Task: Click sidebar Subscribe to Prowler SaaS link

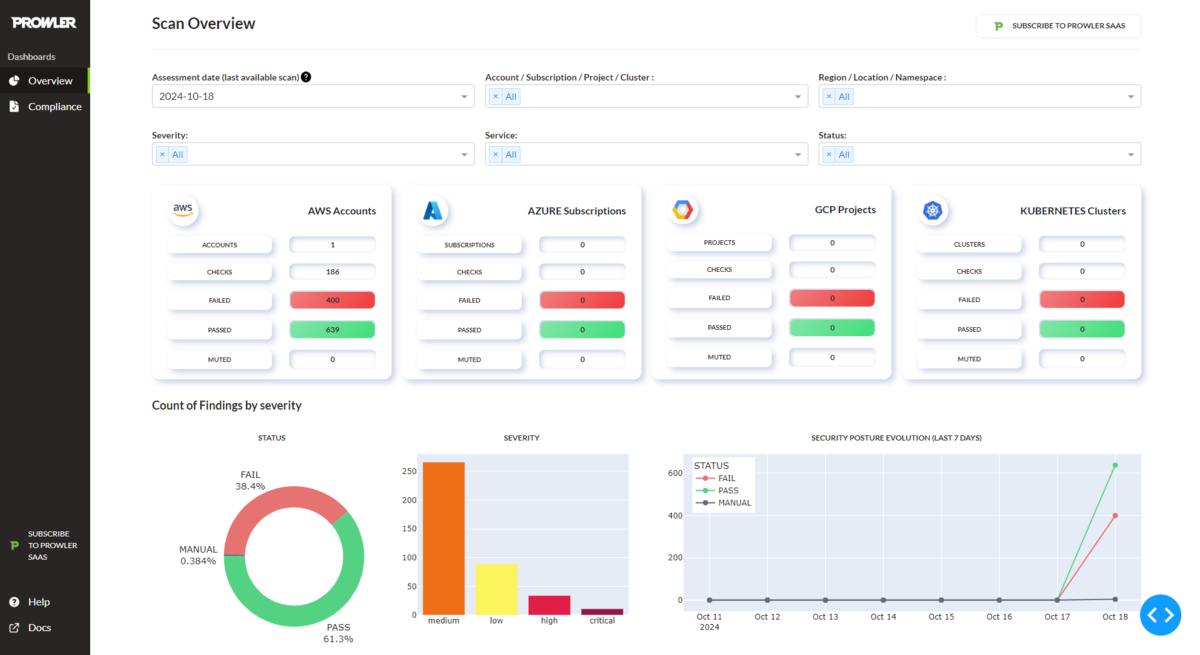Action: click(52, 545)
